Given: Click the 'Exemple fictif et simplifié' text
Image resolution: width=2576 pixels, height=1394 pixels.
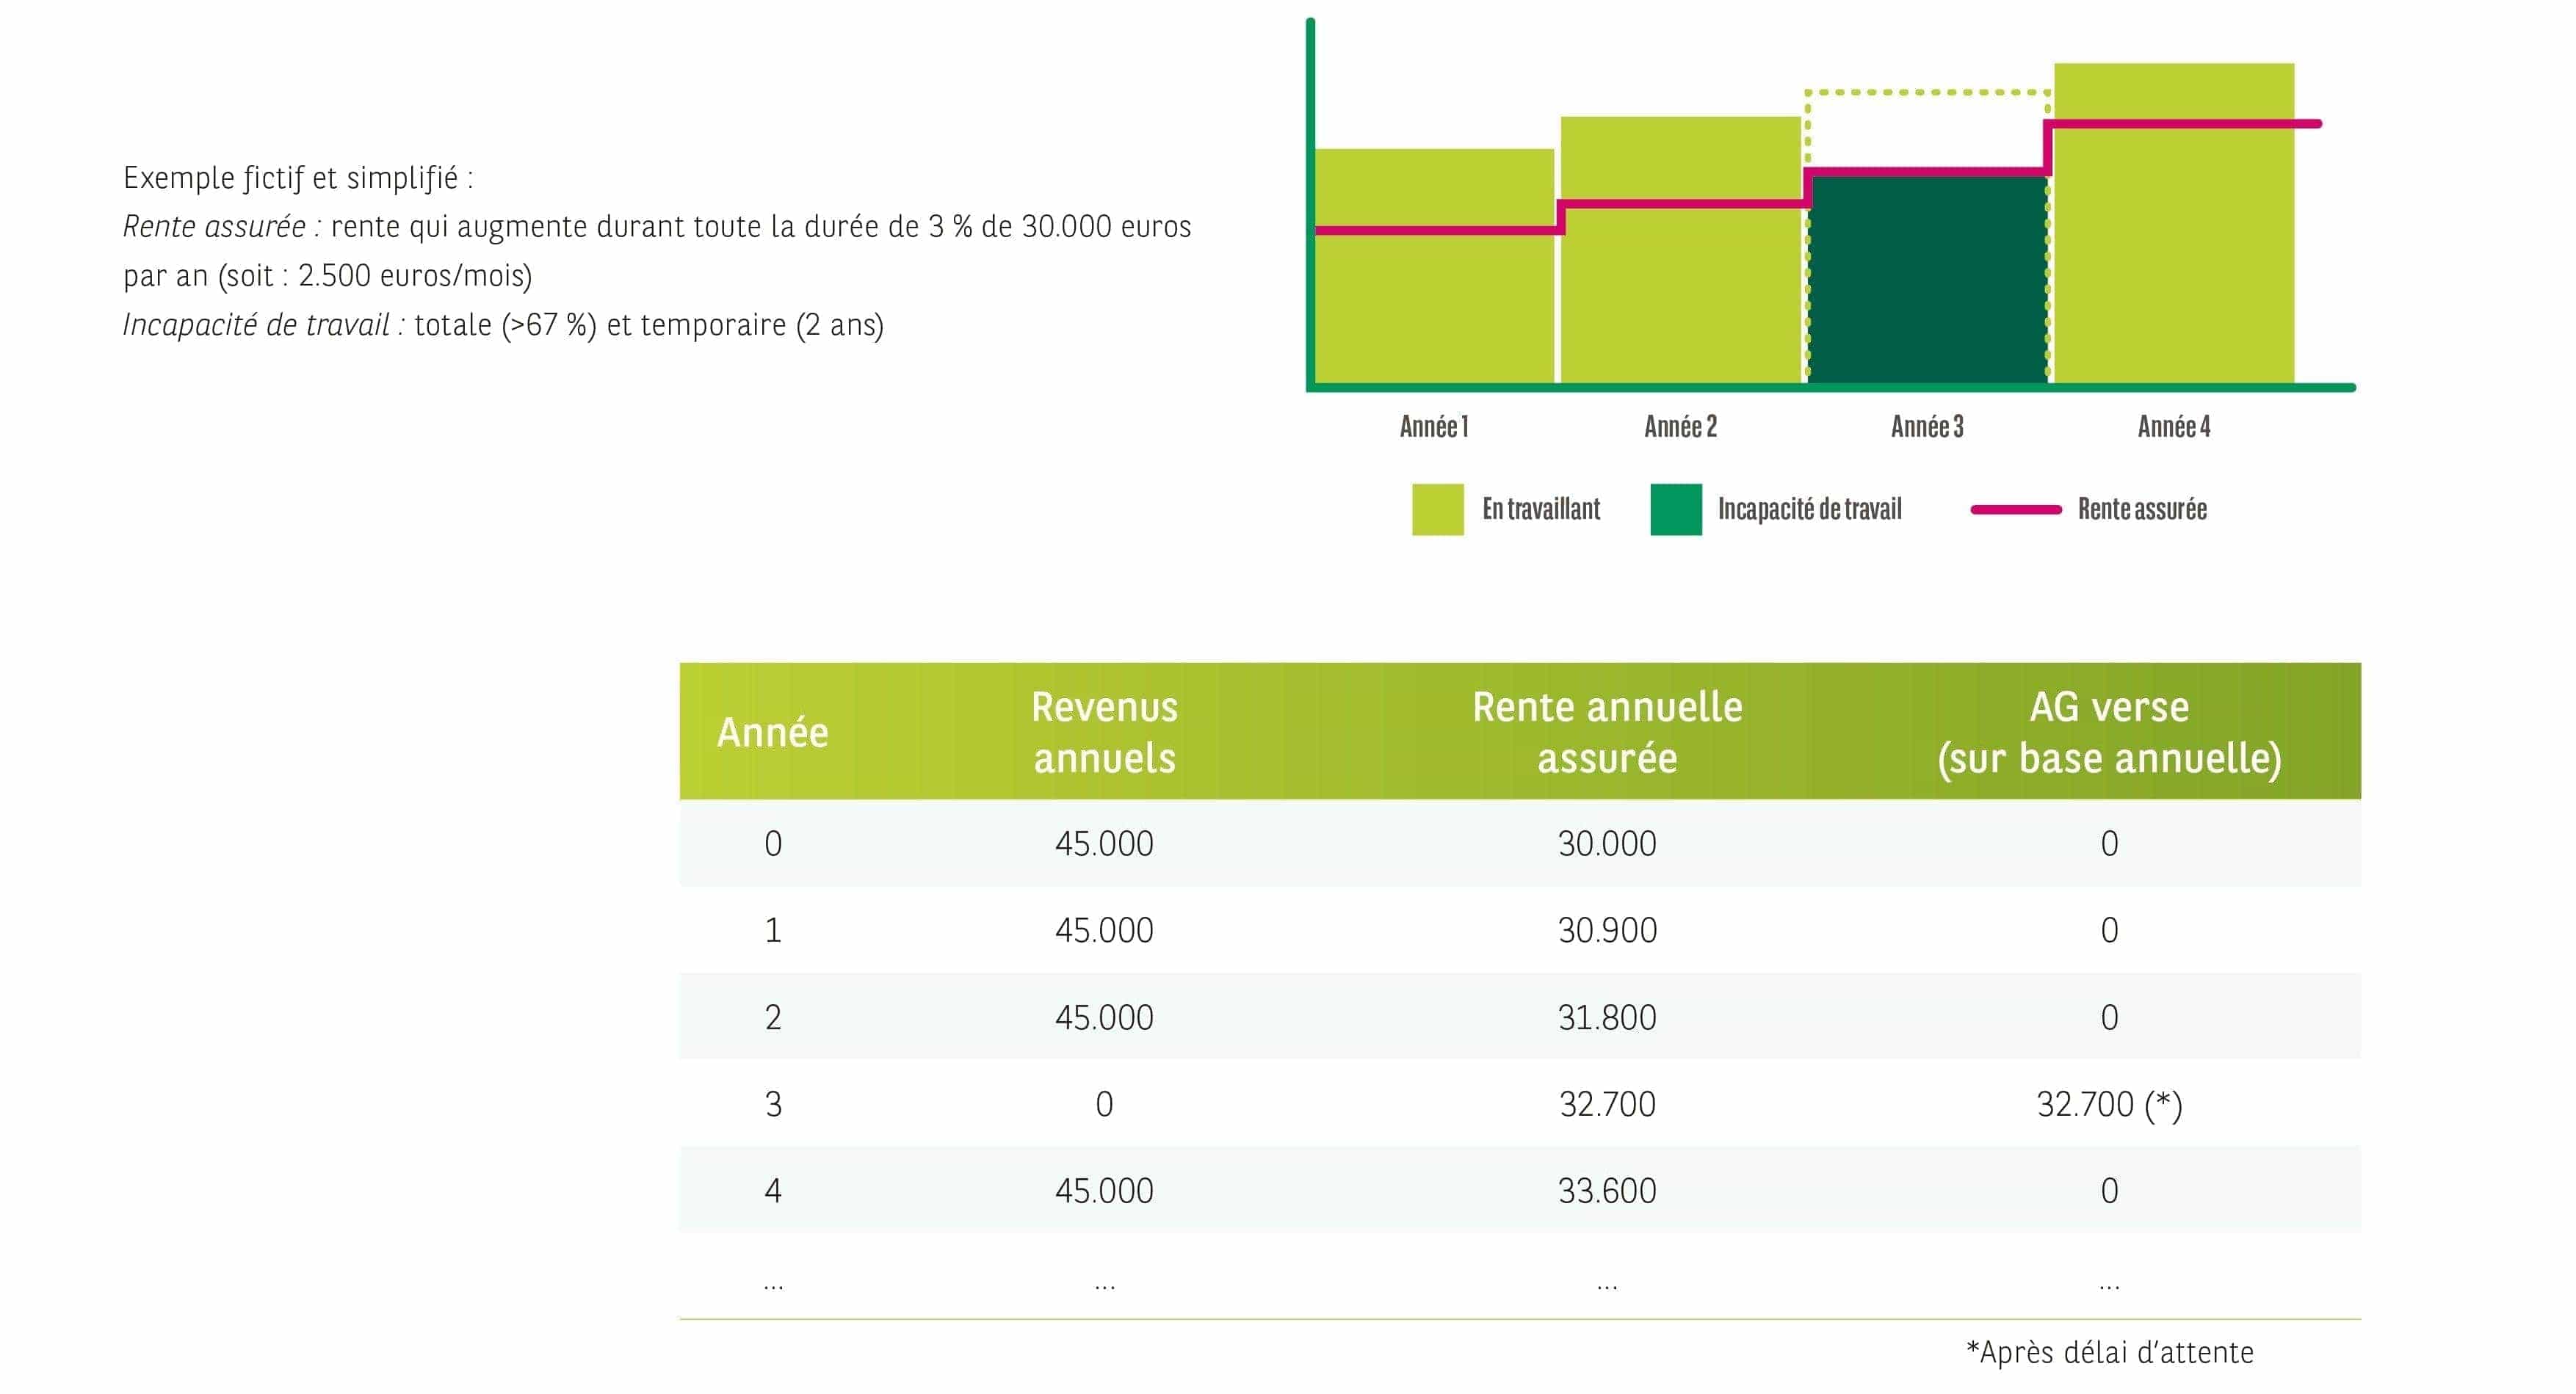Looking at the screenshot, I should pos(298,178).
